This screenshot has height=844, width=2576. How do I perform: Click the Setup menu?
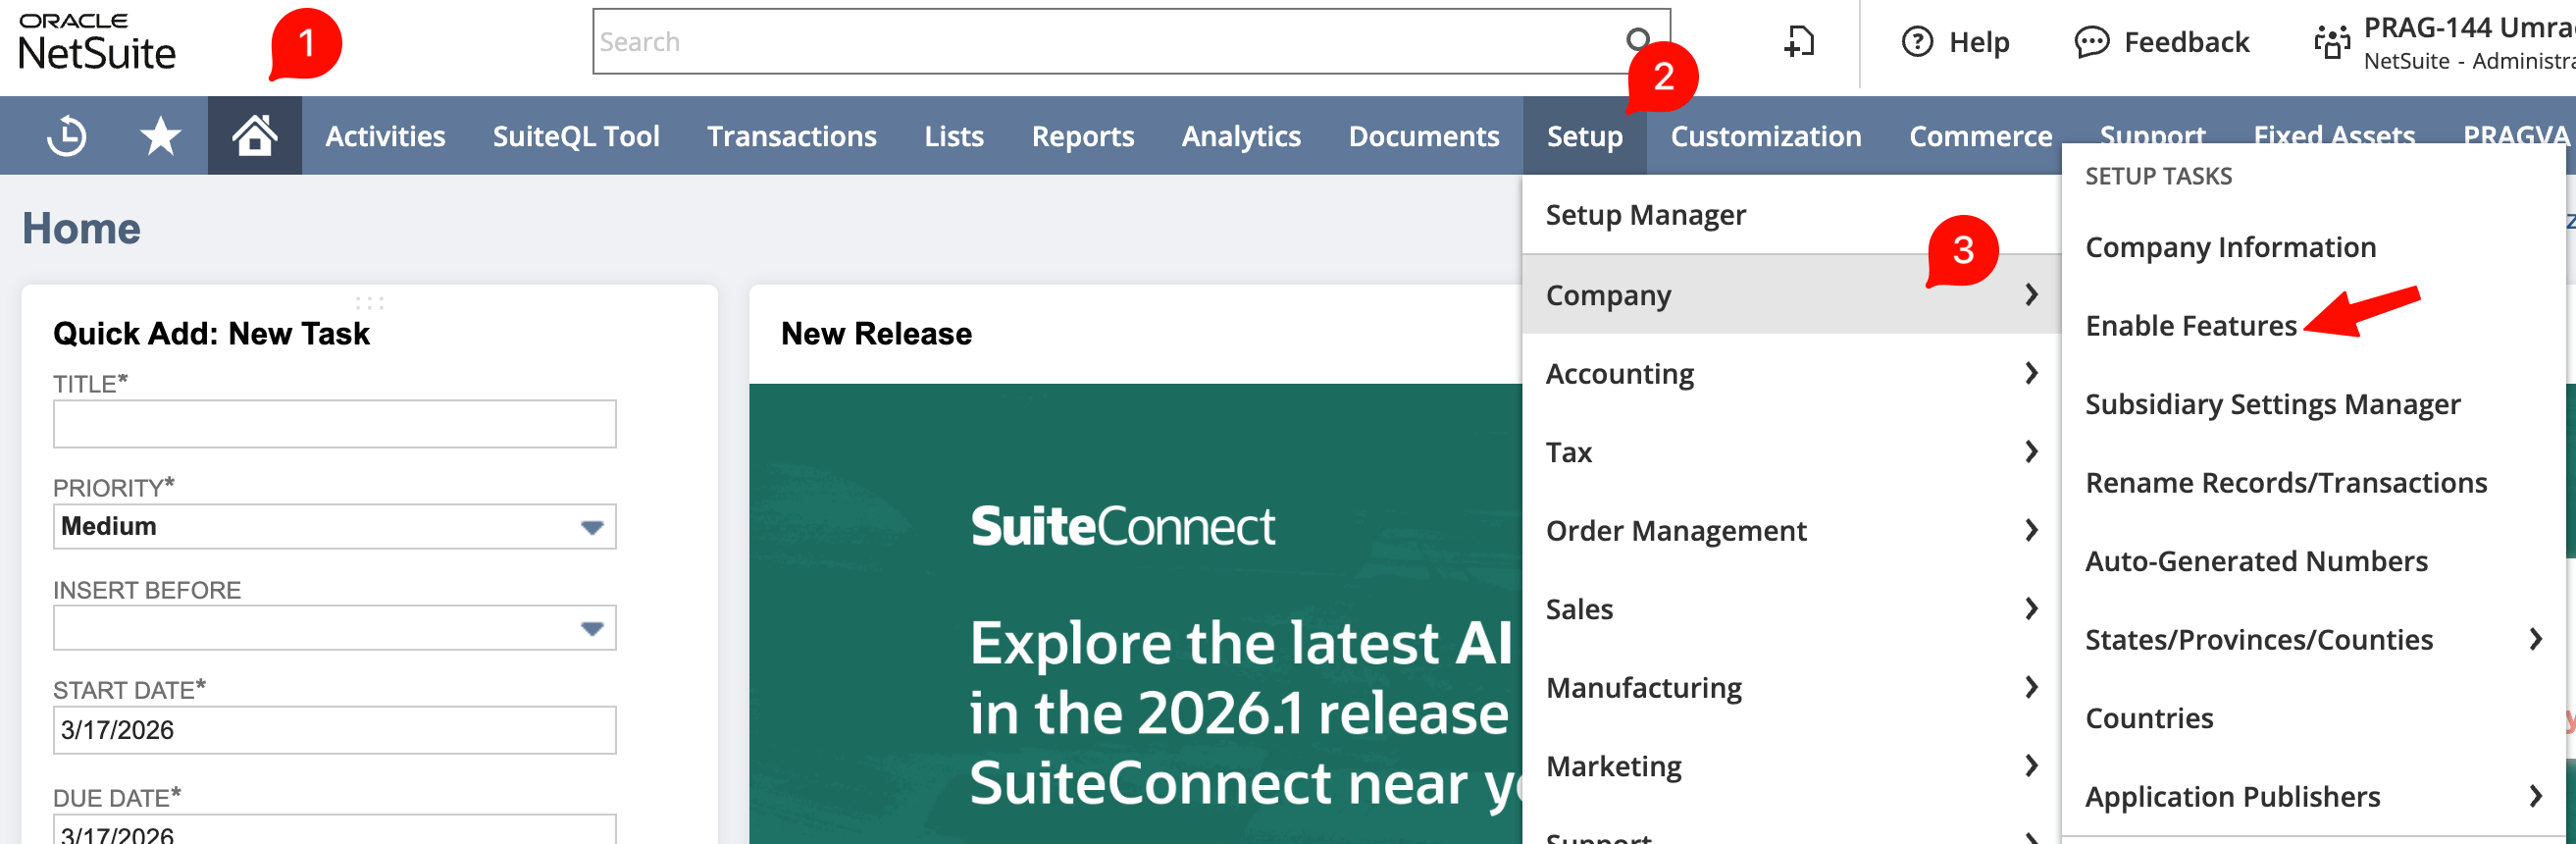tap(1585, 136)
